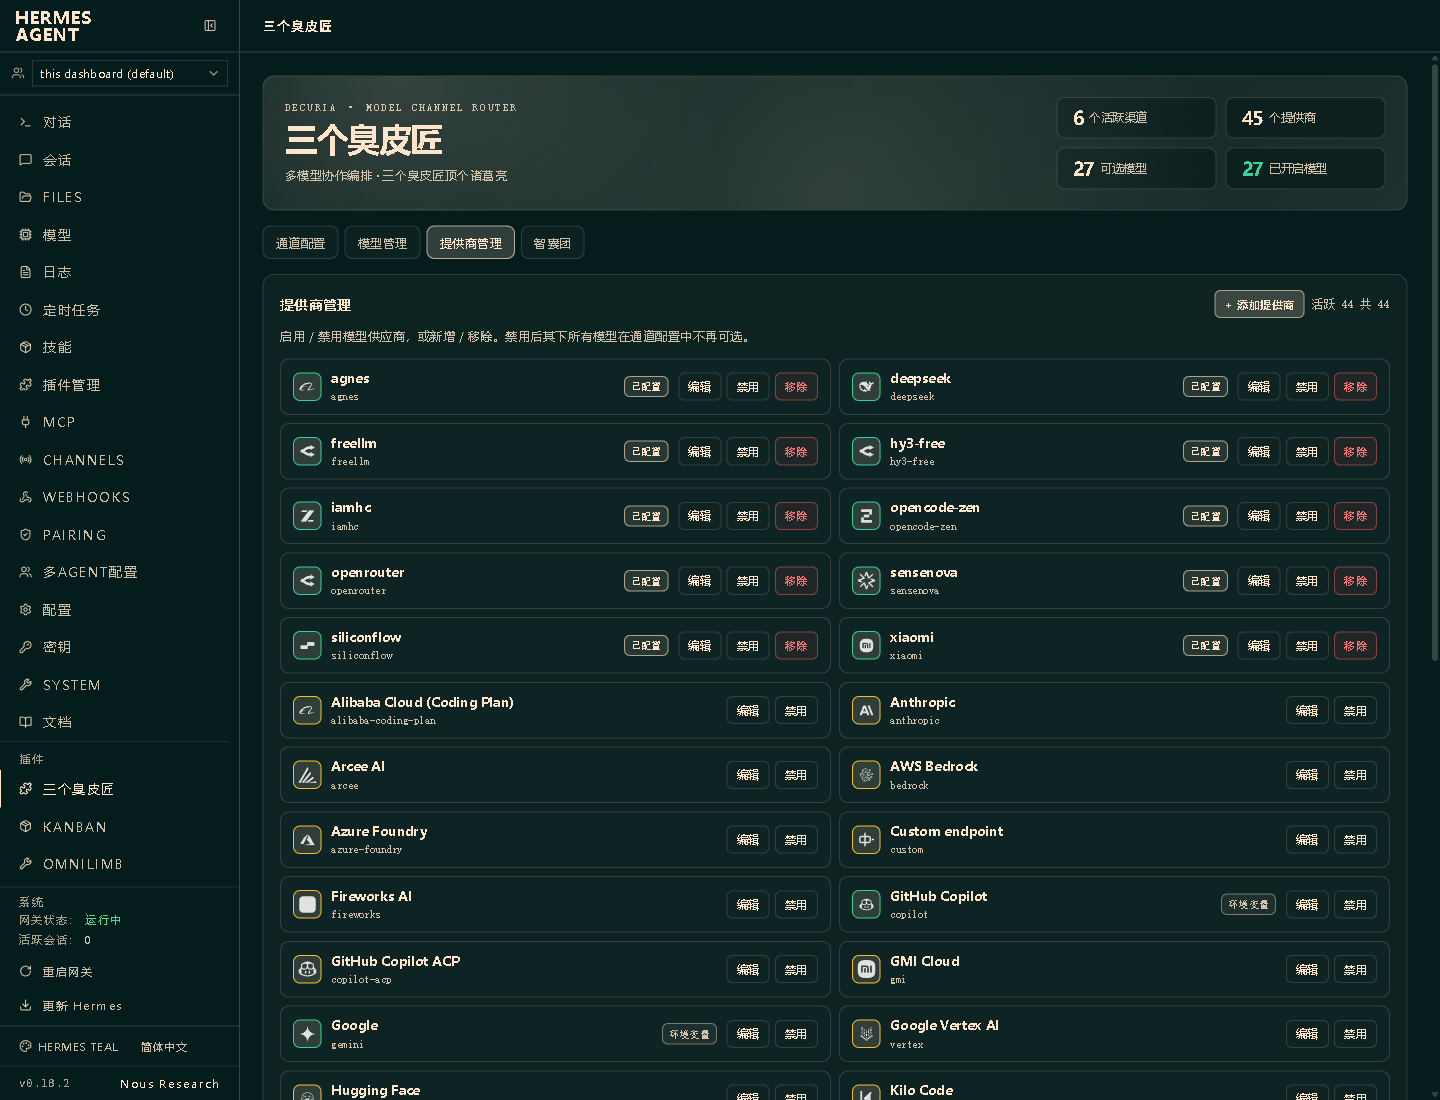The height and width of the screenshot is (1100, 1440).
Task: Disable the Google Vertex AI provider with 禁用
Action: [x=1355, y=1034]
